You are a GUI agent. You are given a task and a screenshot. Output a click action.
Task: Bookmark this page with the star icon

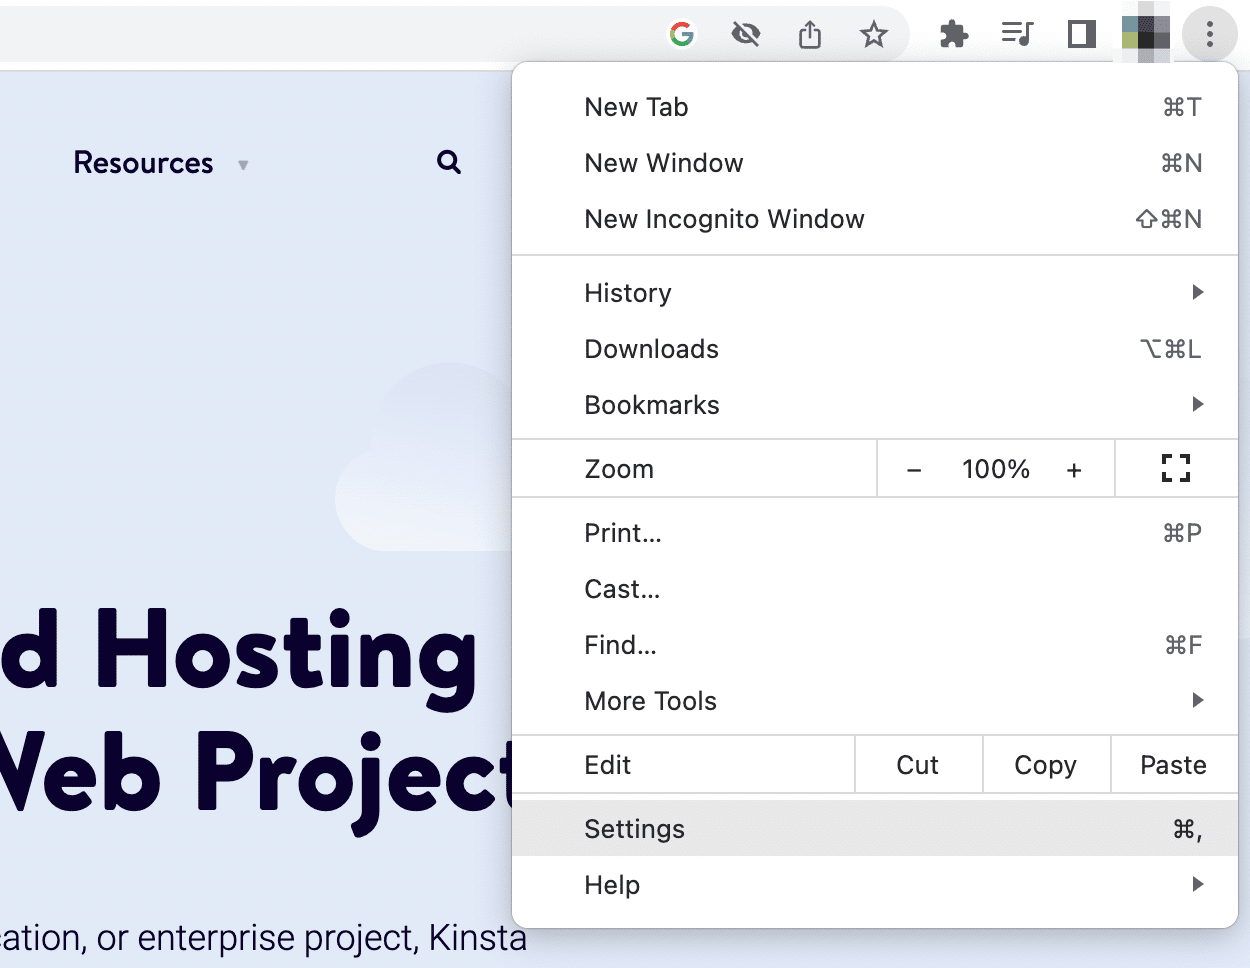874,35
